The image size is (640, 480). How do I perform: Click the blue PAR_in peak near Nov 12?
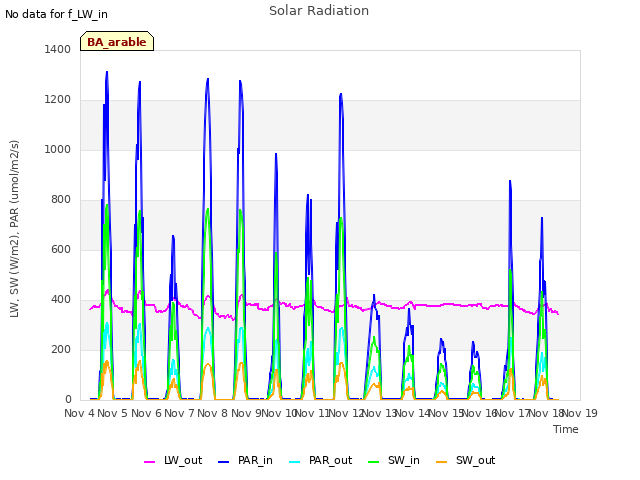click(x=341, y=94)
